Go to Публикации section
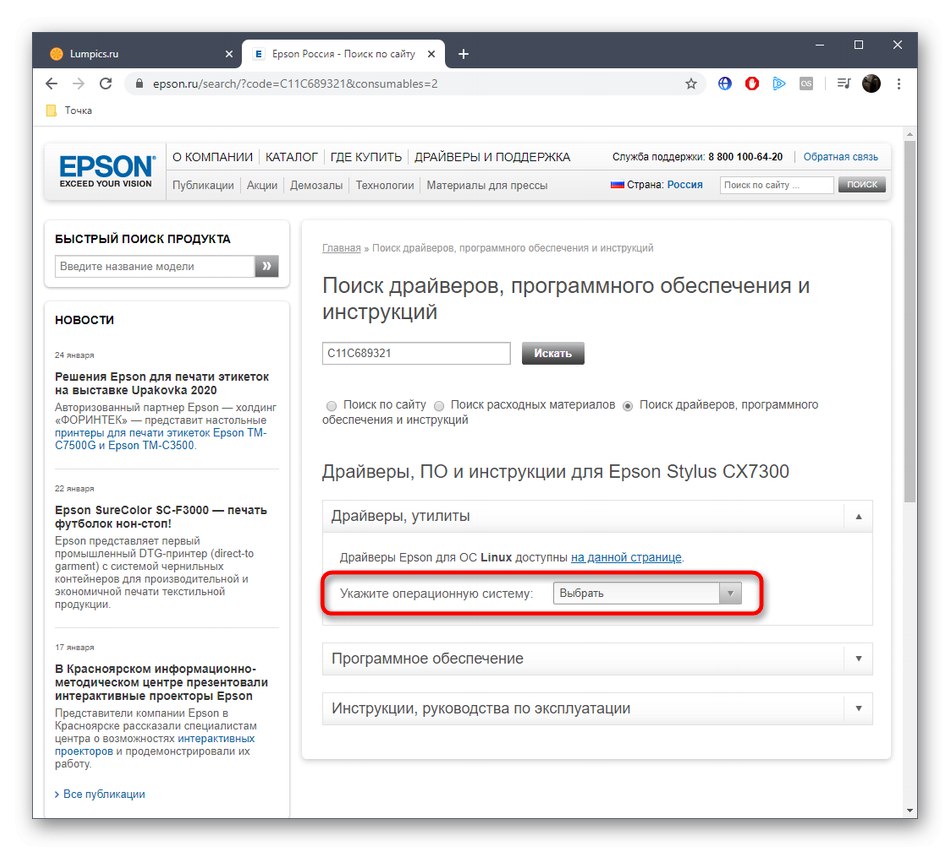This screenshot has width=950, height=851. pos(203,185)
